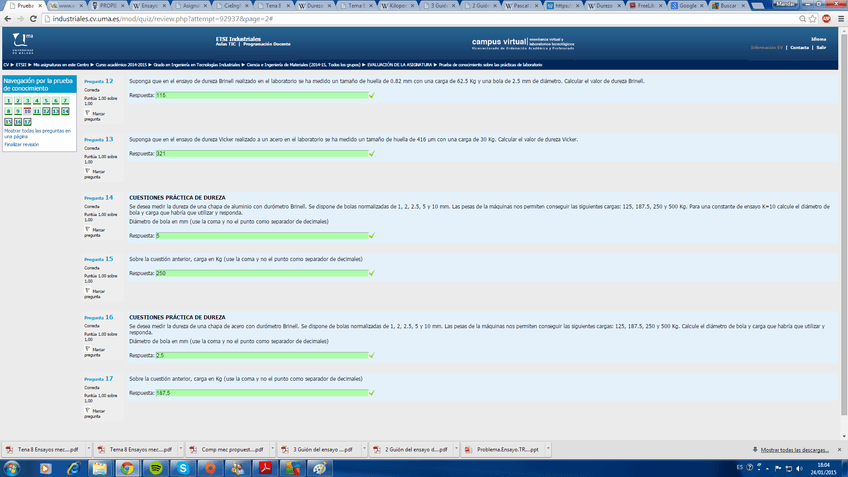Click the browser back arrow
The image size is (848, 477).
click(x=8, y=18)
